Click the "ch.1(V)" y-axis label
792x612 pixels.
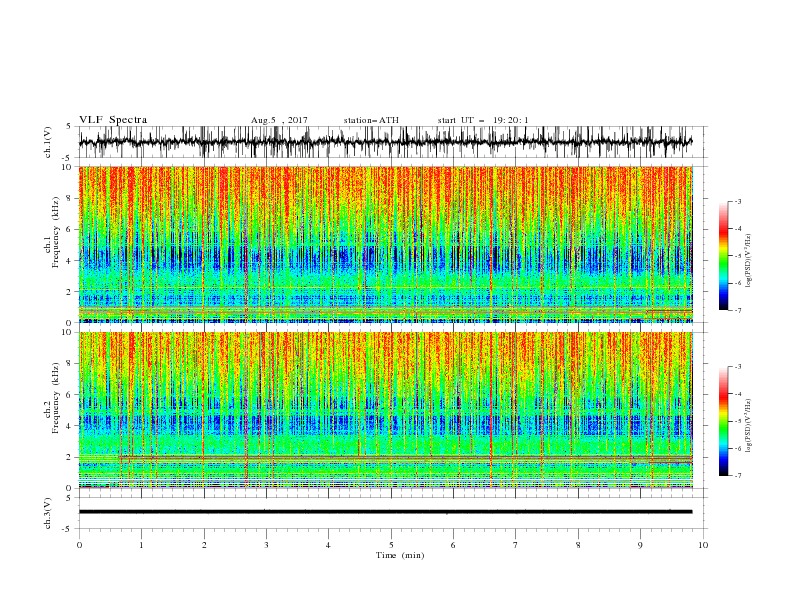[48, 142]
